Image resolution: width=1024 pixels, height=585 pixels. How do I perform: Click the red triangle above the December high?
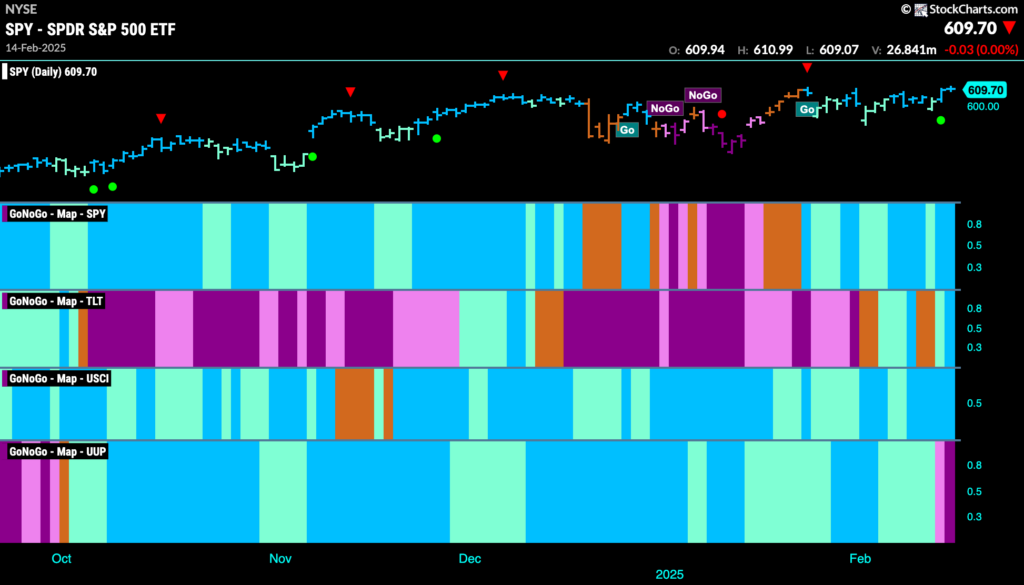pos(503,76)
